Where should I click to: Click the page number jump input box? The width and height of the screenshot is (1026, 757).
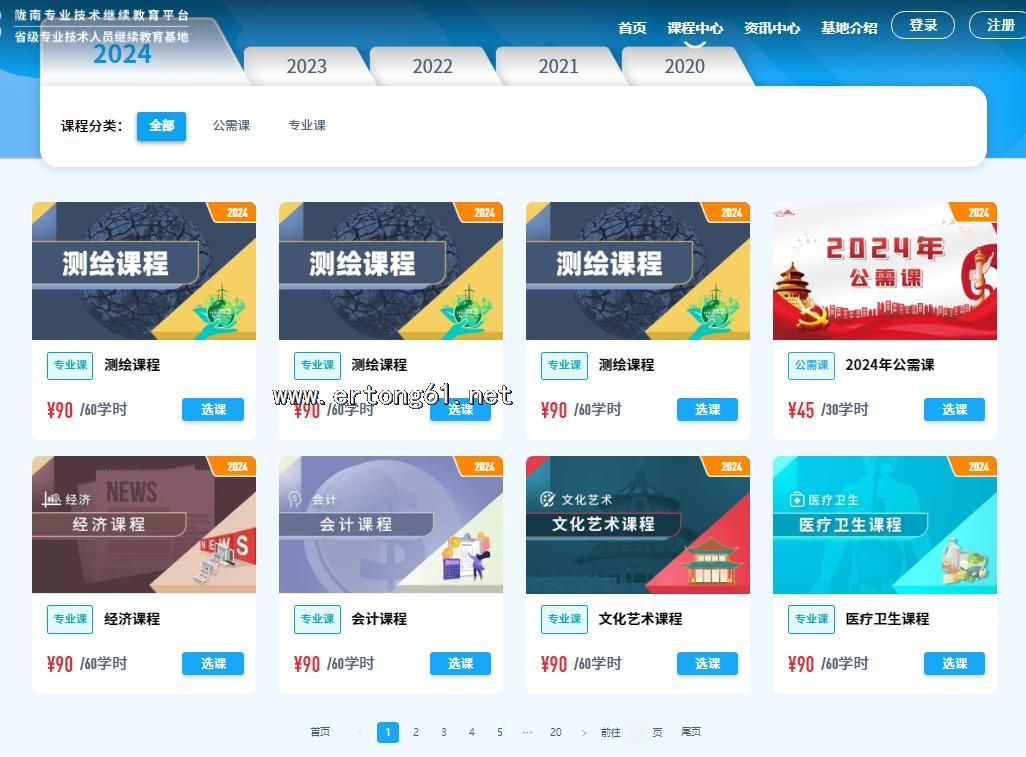tap(637, 733)
